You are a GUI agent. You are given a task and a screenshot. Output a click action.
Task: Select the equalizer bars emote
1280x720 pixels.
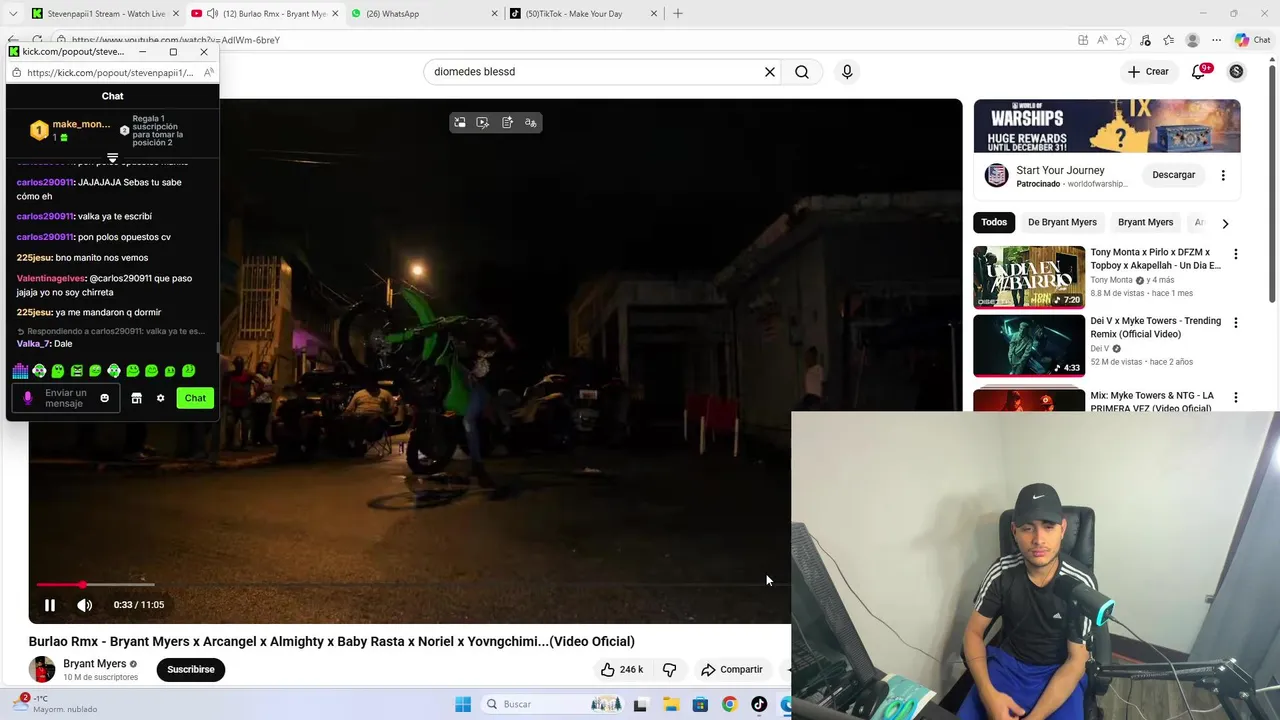click(20, 371)
